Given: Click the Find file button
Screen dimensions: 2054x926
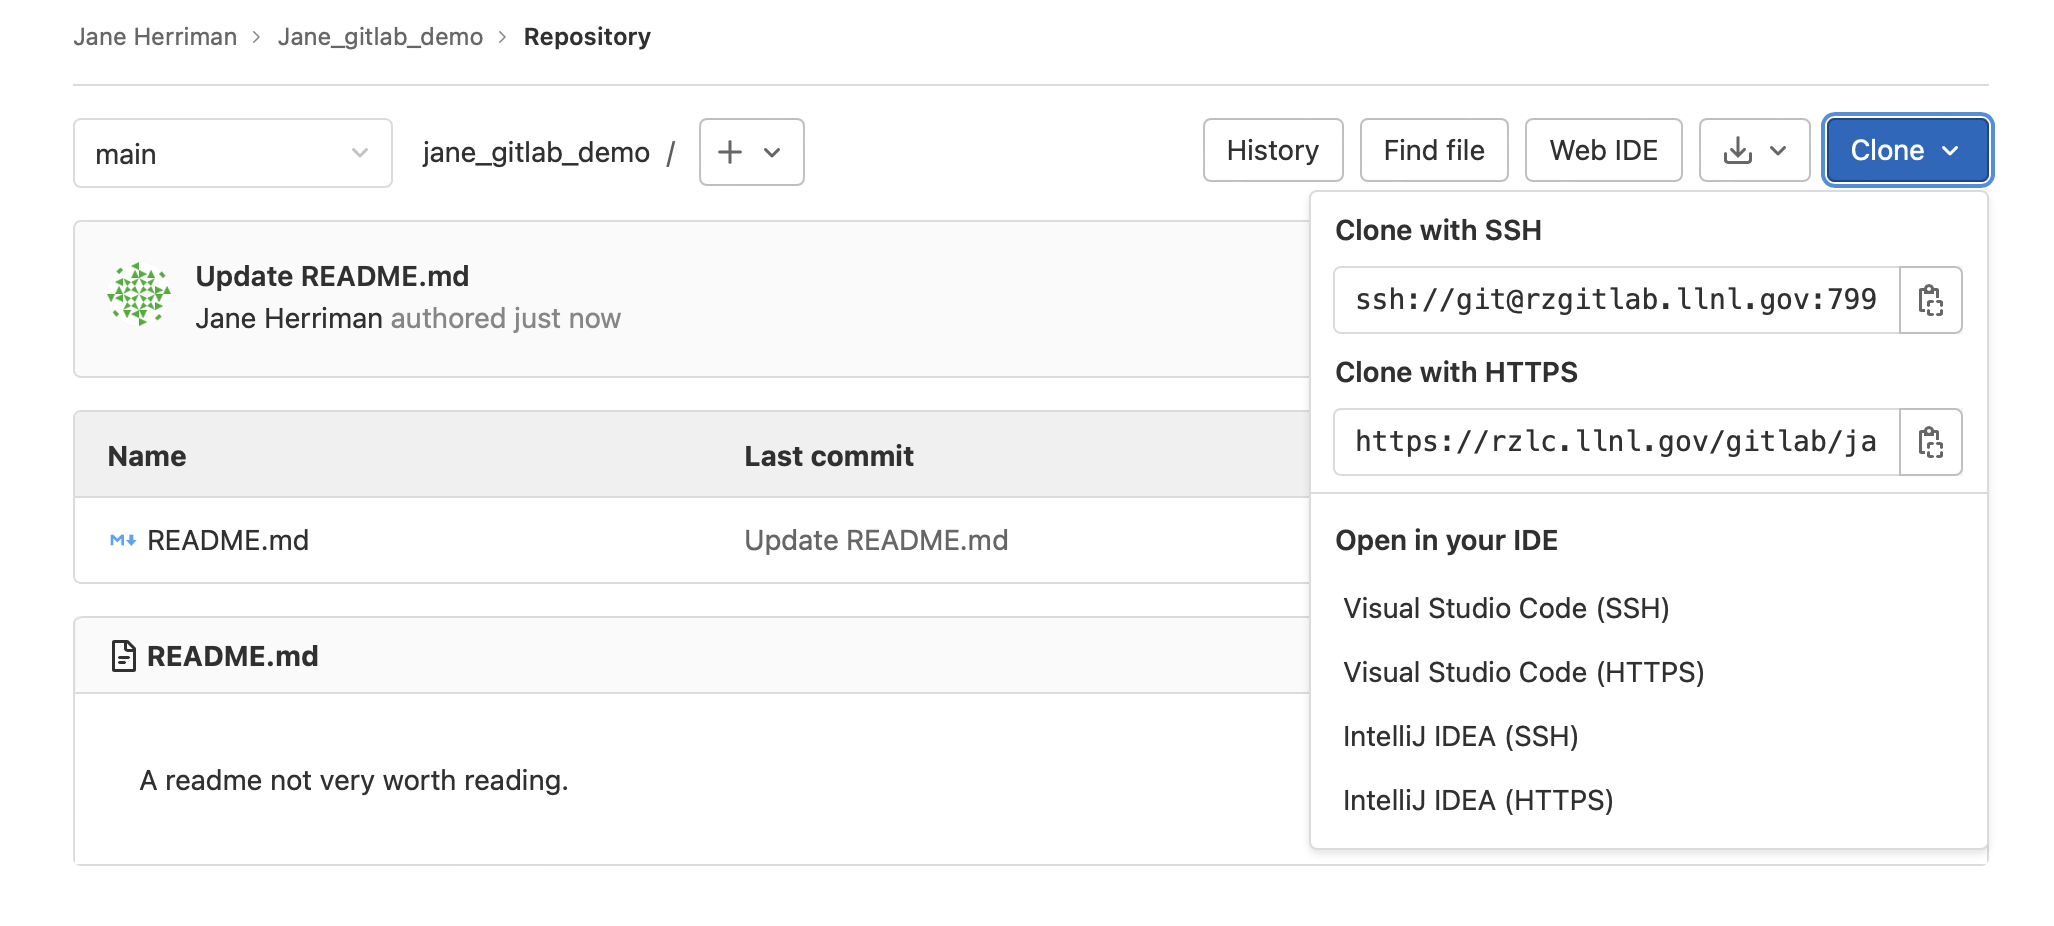Looking at the screenshot, I should click(1434, 150).
